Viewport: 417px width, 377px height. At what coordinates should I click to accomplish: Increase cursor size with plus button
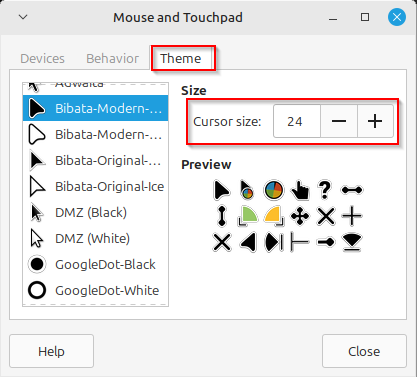pos(375,121)
